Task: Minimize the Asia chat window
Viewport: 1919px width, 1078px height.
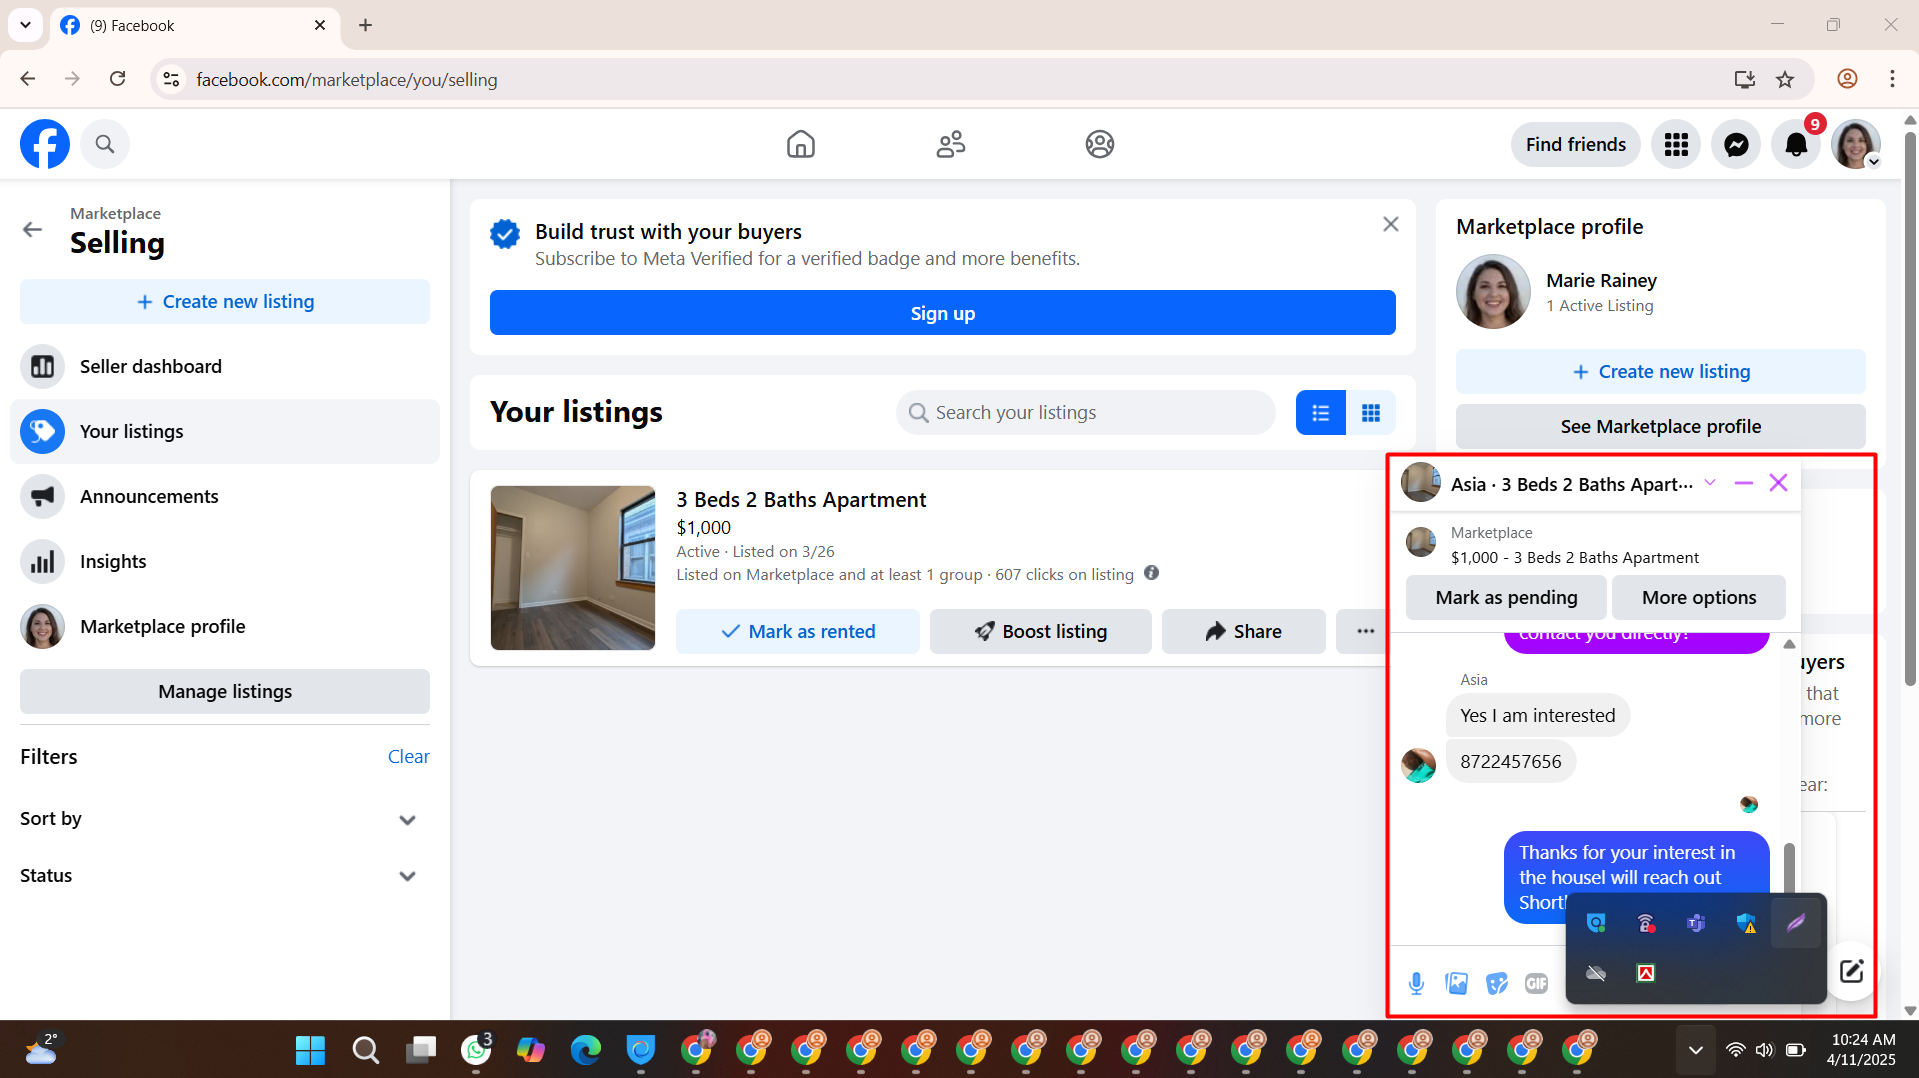Action: click(x=1744, y=483)
